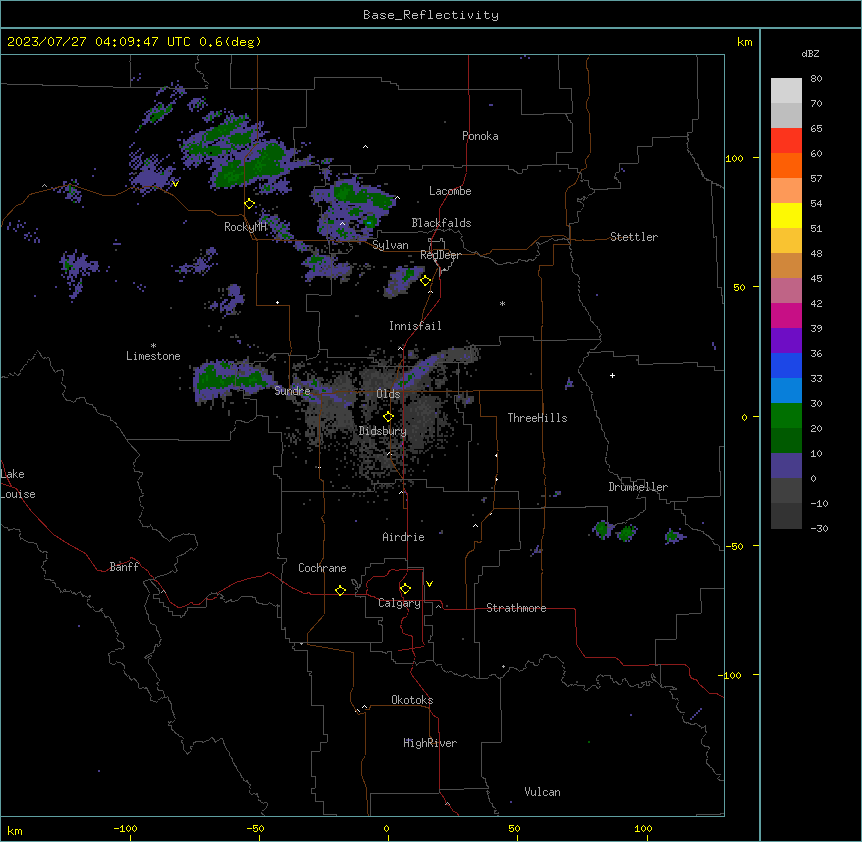This screenshot has width=862, height=842.
Task: Click the Lake Louise label
Action: (18, 484)
